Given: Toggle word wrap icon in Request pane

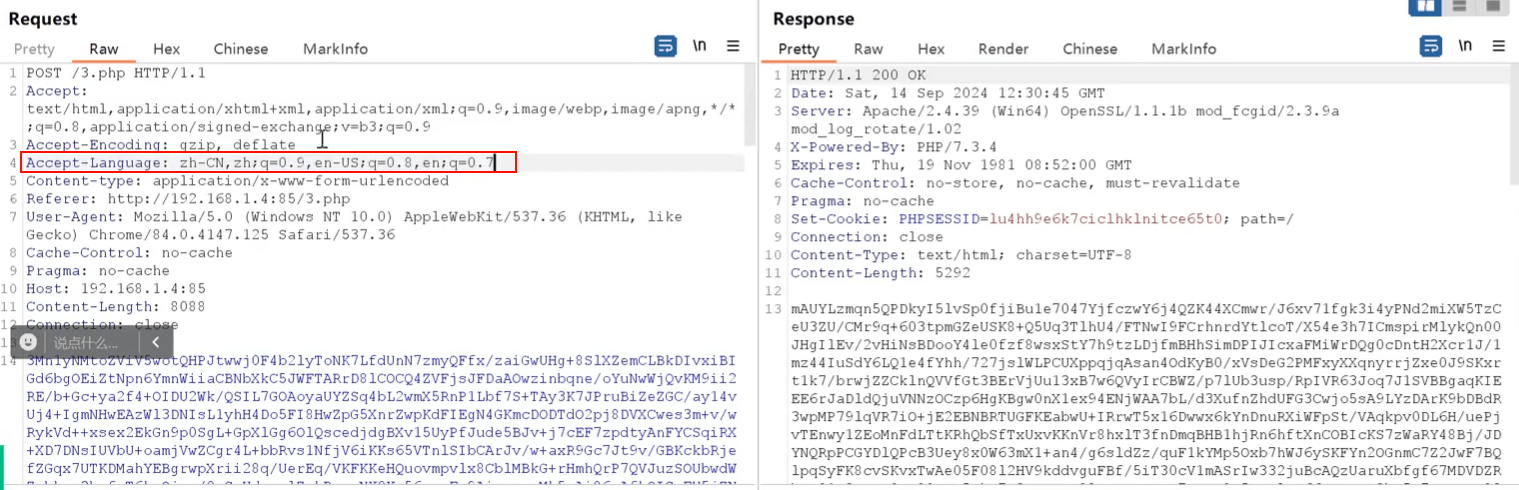Looking at the screenshot, I should coord(665,46).
